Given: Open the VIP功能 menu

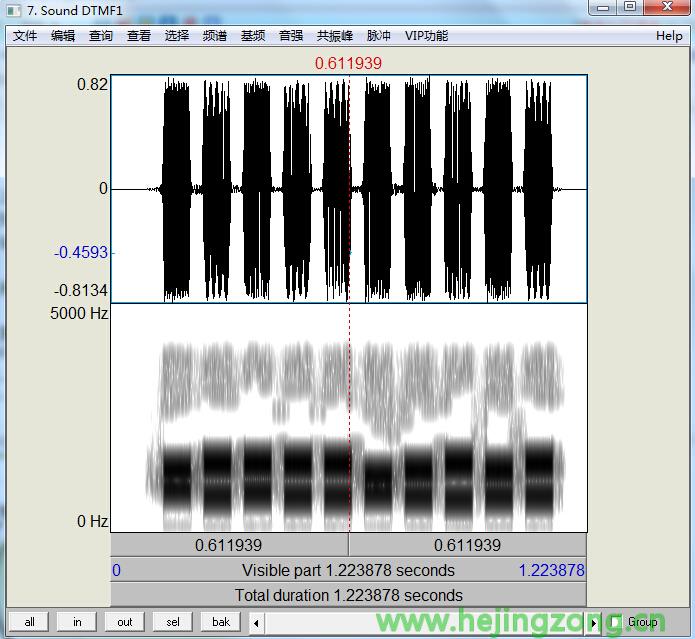Looking at the screenshot, I should 426,36.
